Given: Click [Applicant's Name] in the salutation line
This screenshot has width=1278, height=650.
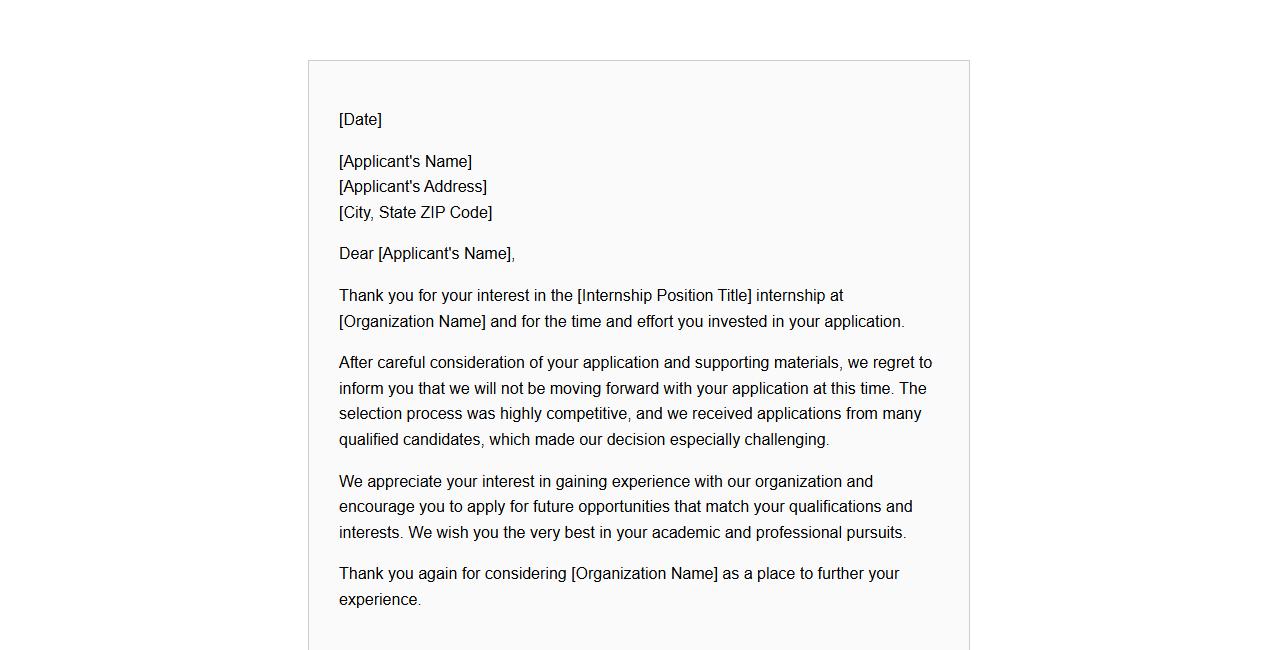Looking at the screenshot, I should click(x=444, y=254).
